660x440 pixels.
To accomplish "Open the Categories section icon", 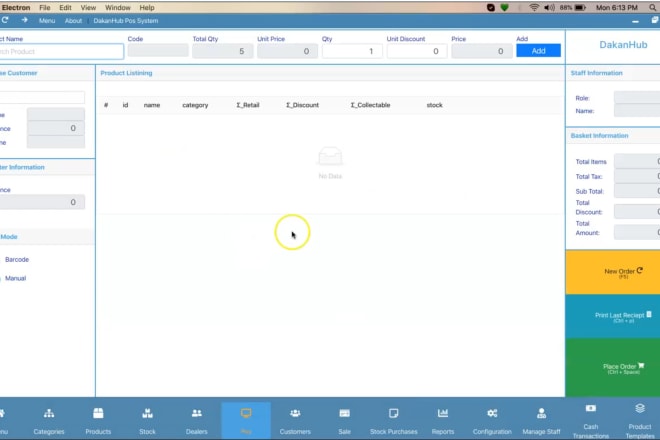I will click(49, 414).
